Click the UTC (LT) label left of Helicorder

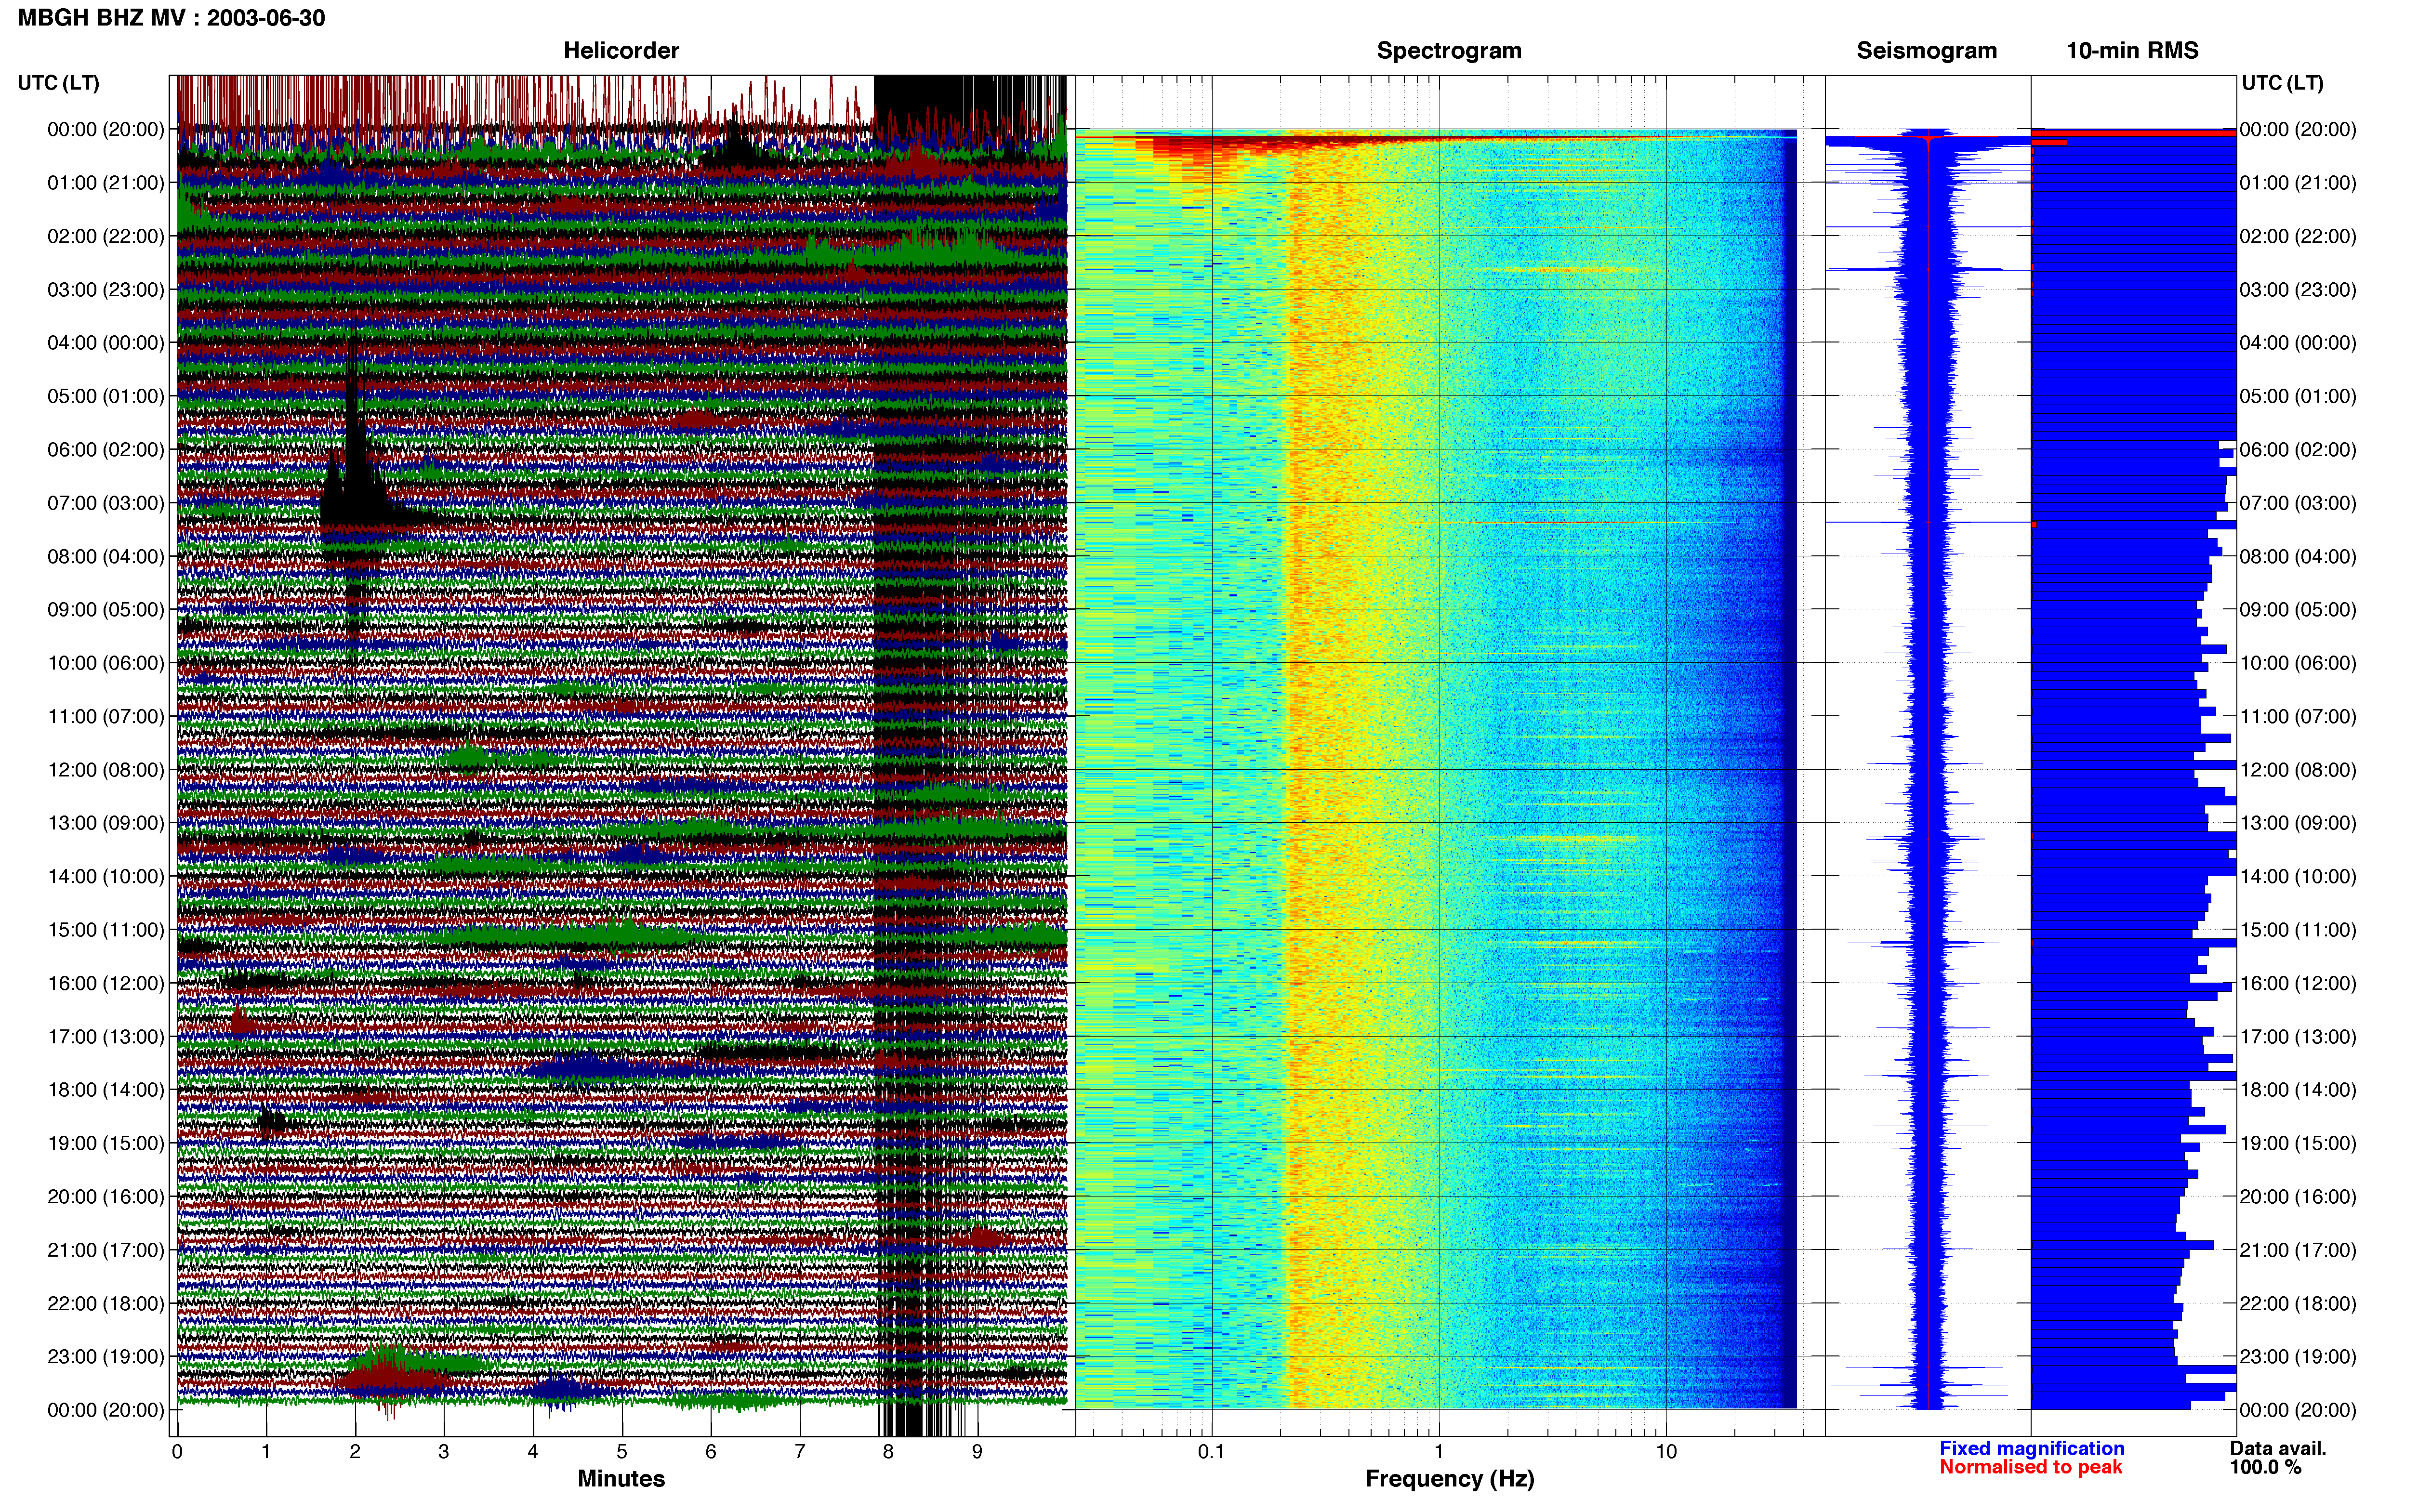coord(58,83)
